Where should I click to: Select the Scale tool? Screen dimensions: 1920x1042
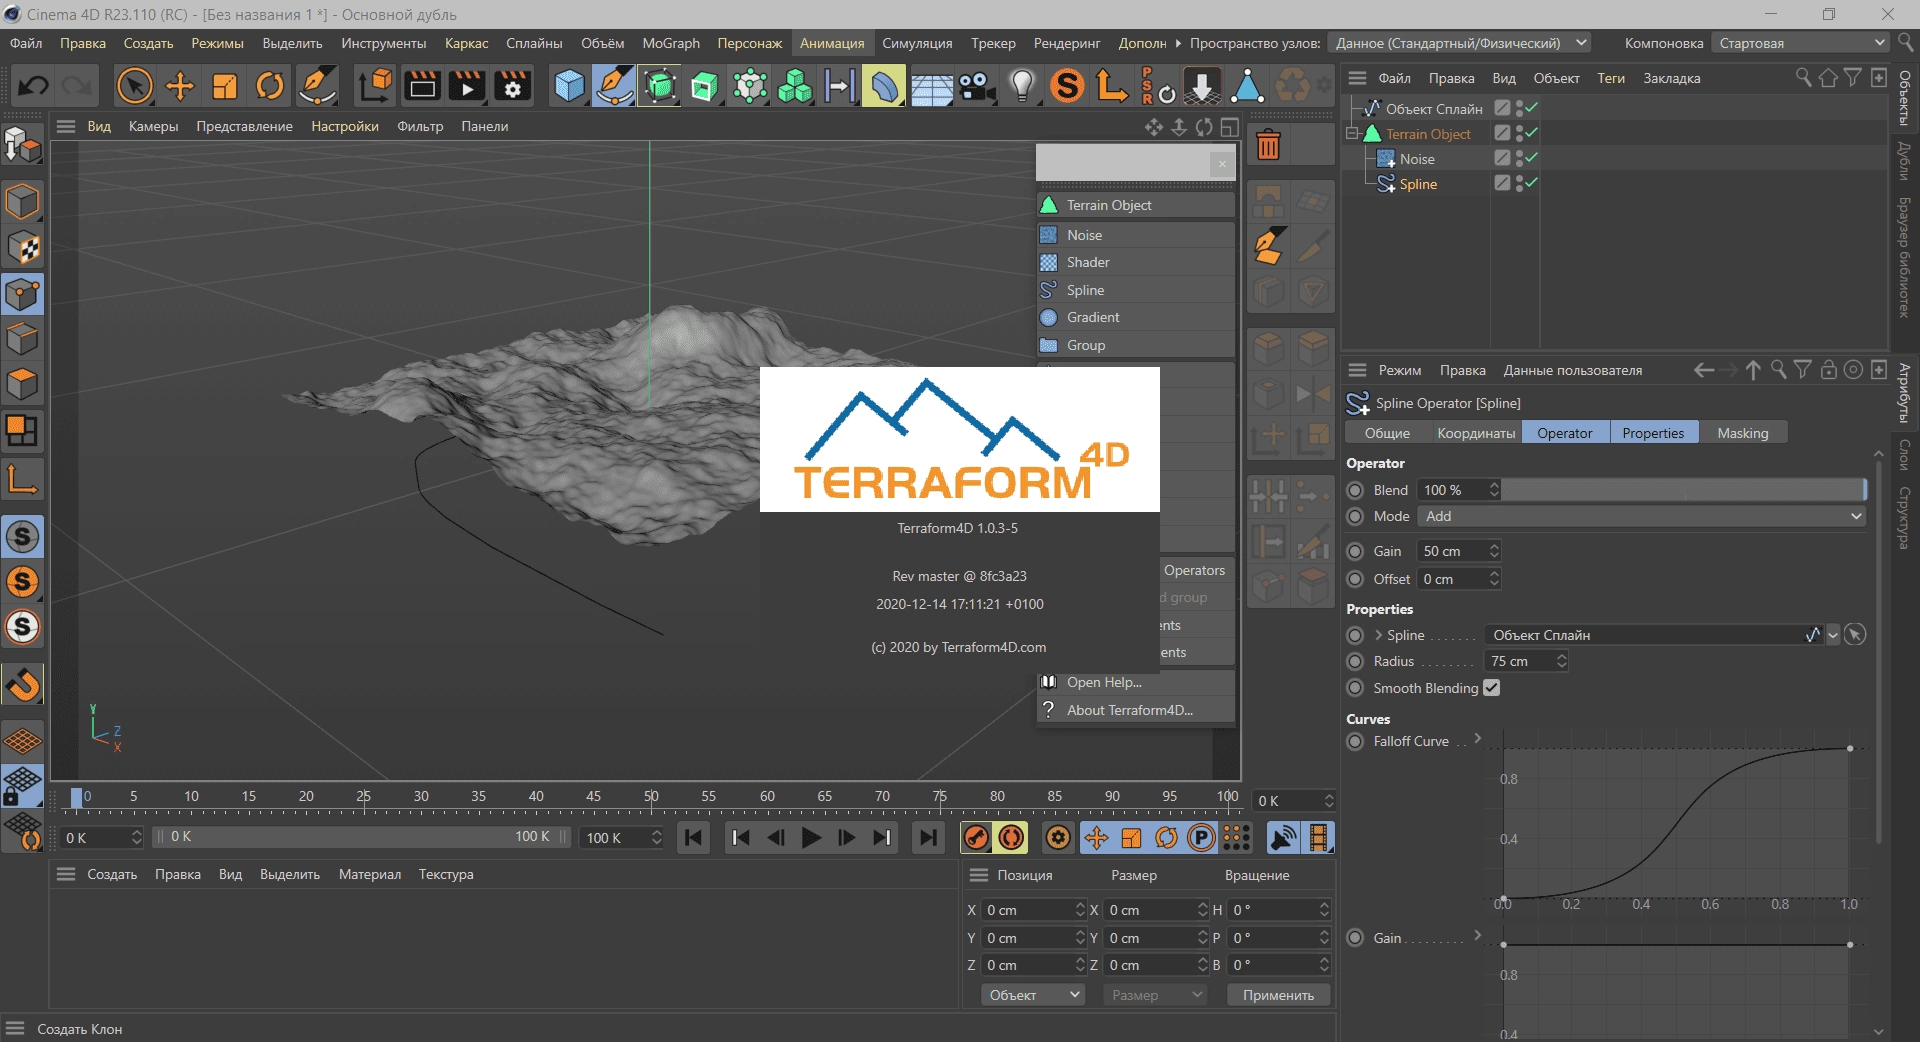click(x=225, y=86)
